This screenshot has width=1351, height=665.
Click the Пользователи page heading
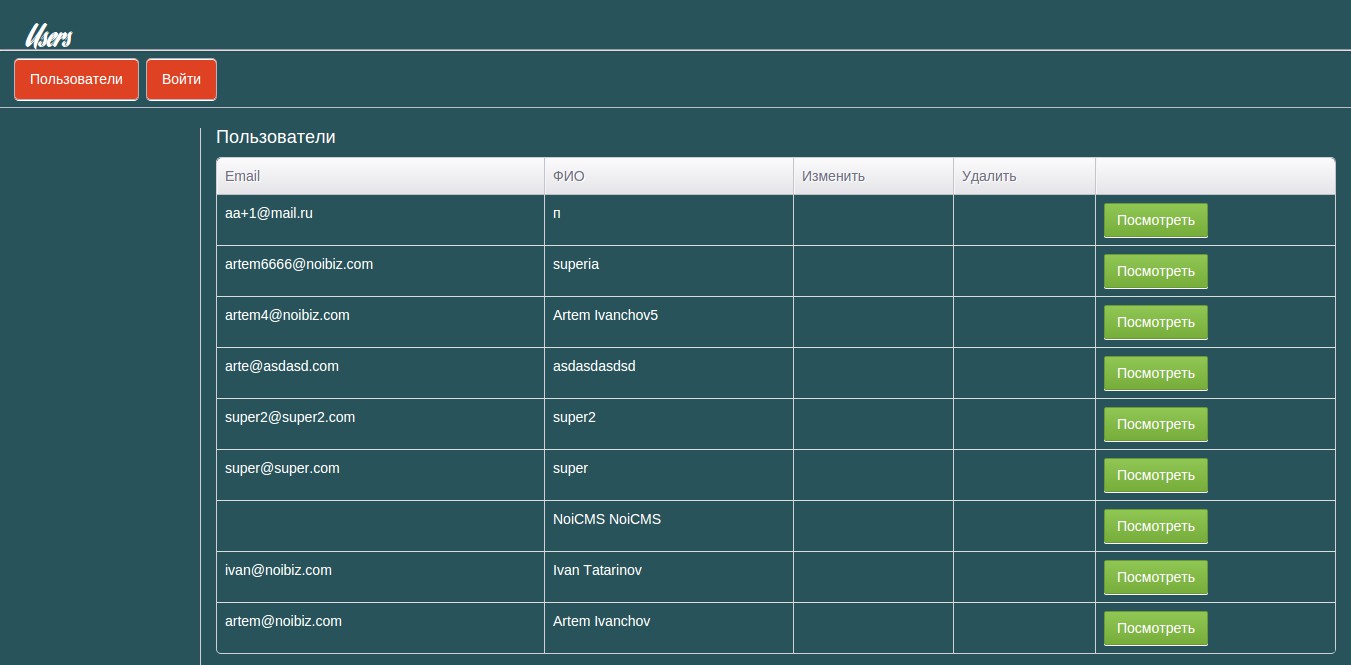pos(276,137)
